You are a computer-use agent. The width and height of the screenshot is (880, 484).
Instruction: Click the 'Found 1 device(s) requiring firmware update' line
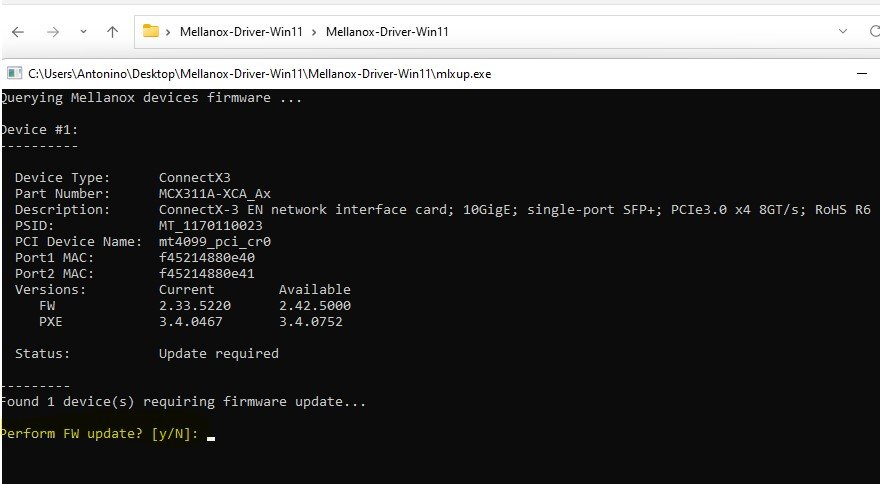coord(183,402)
